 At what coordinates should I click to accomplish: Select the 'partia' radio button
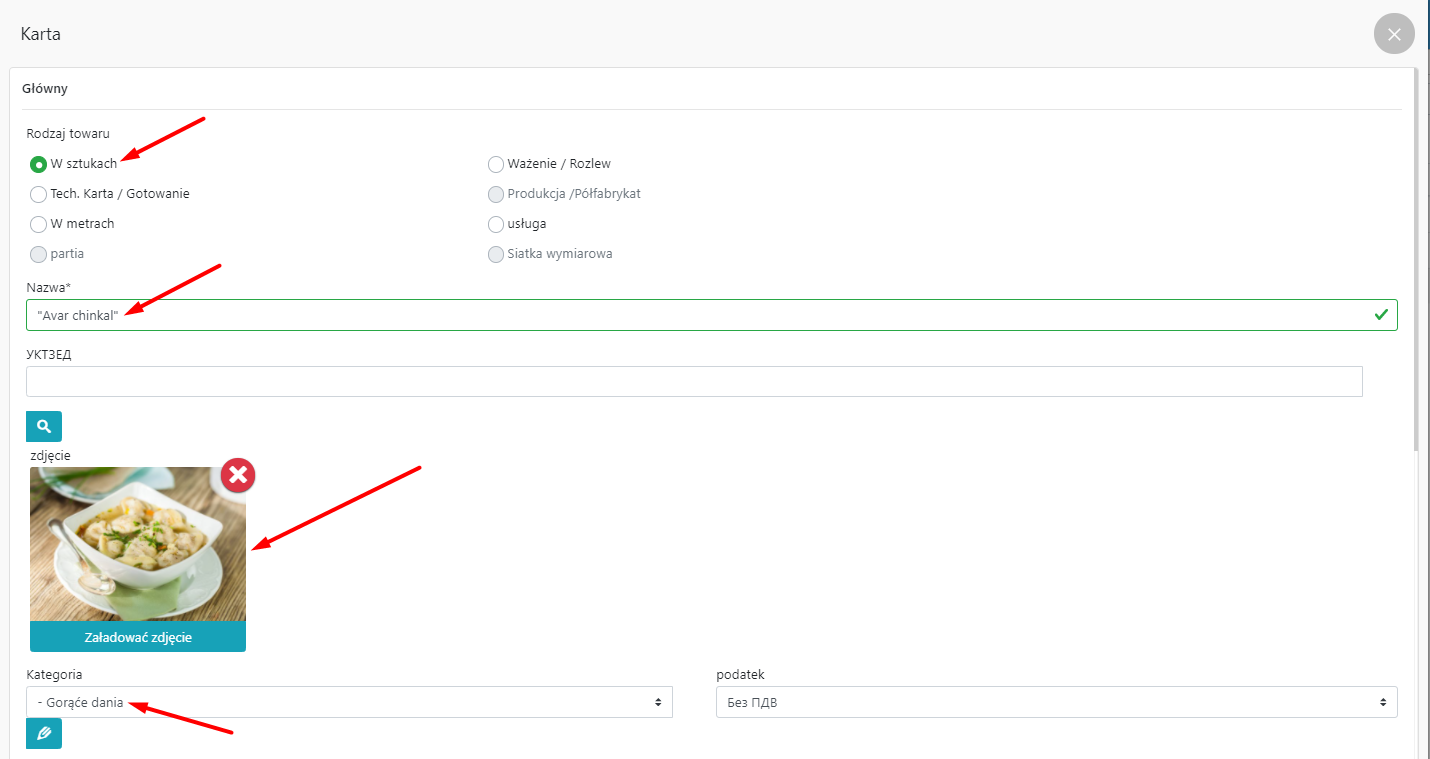tap(39, 255)
